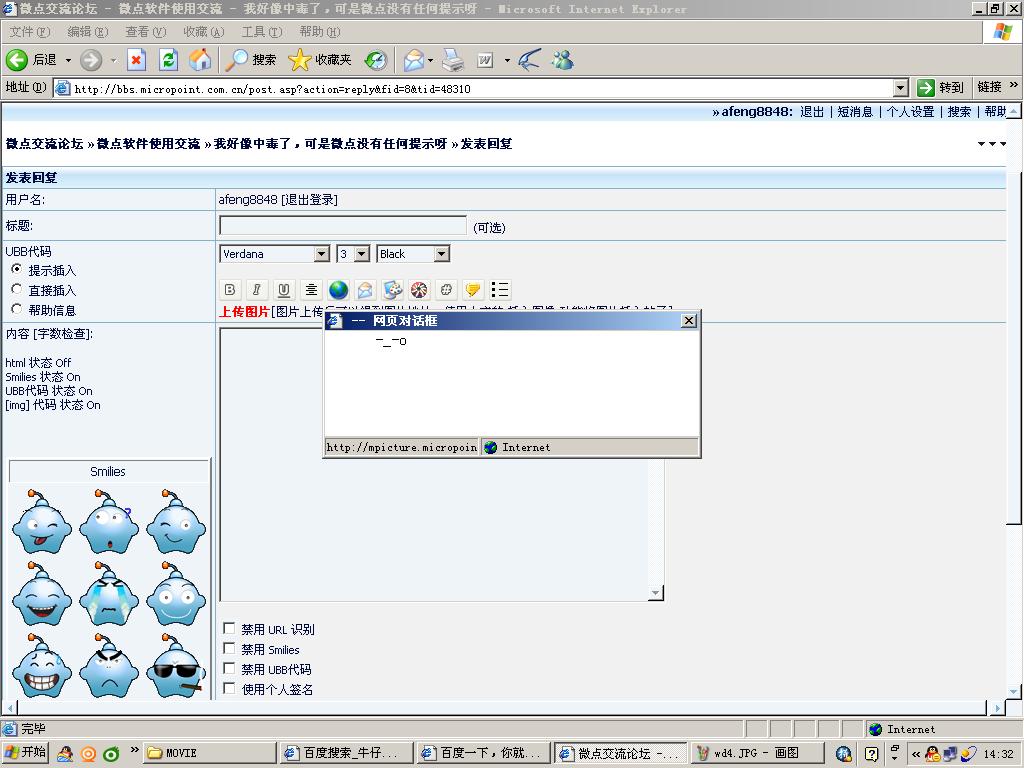The width and height of the screenshot is (1024, 768).
Task: Select the 提示插入 radio button
Action: pyautogui.click(x=16, y=269)
